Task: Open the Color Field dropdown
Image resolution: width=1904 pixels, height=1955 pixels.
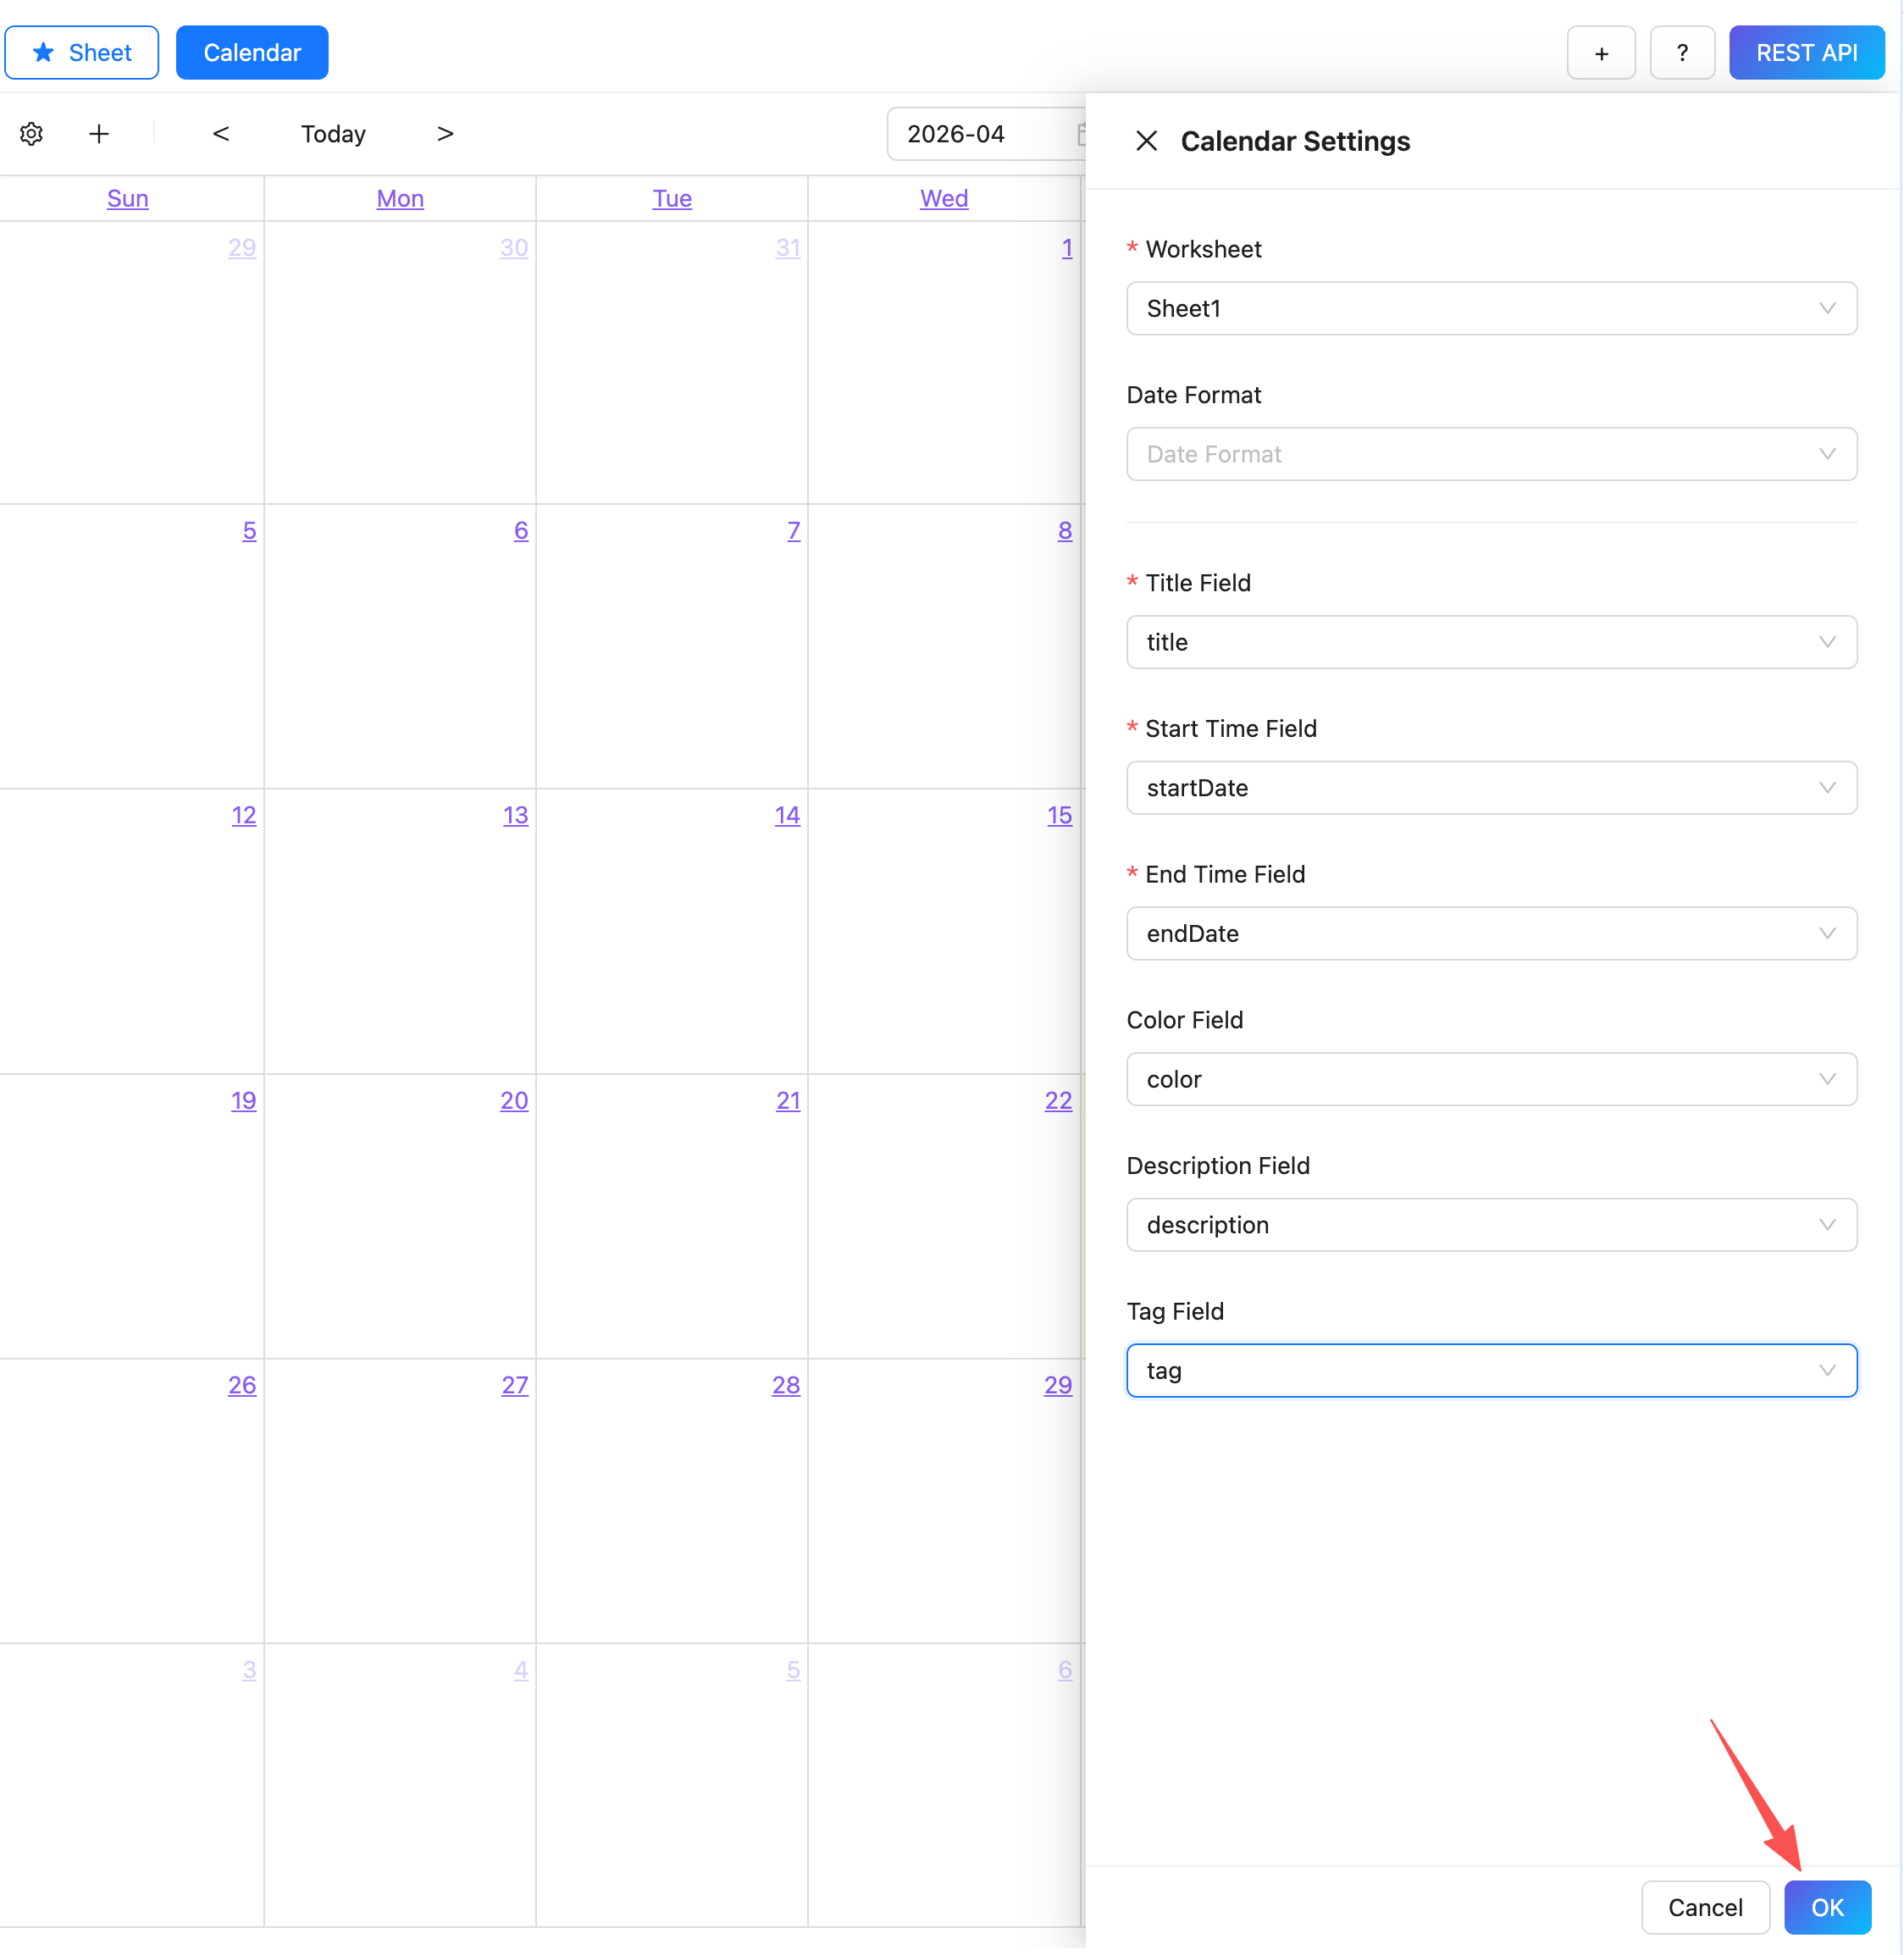Action: (1490, 1079)
